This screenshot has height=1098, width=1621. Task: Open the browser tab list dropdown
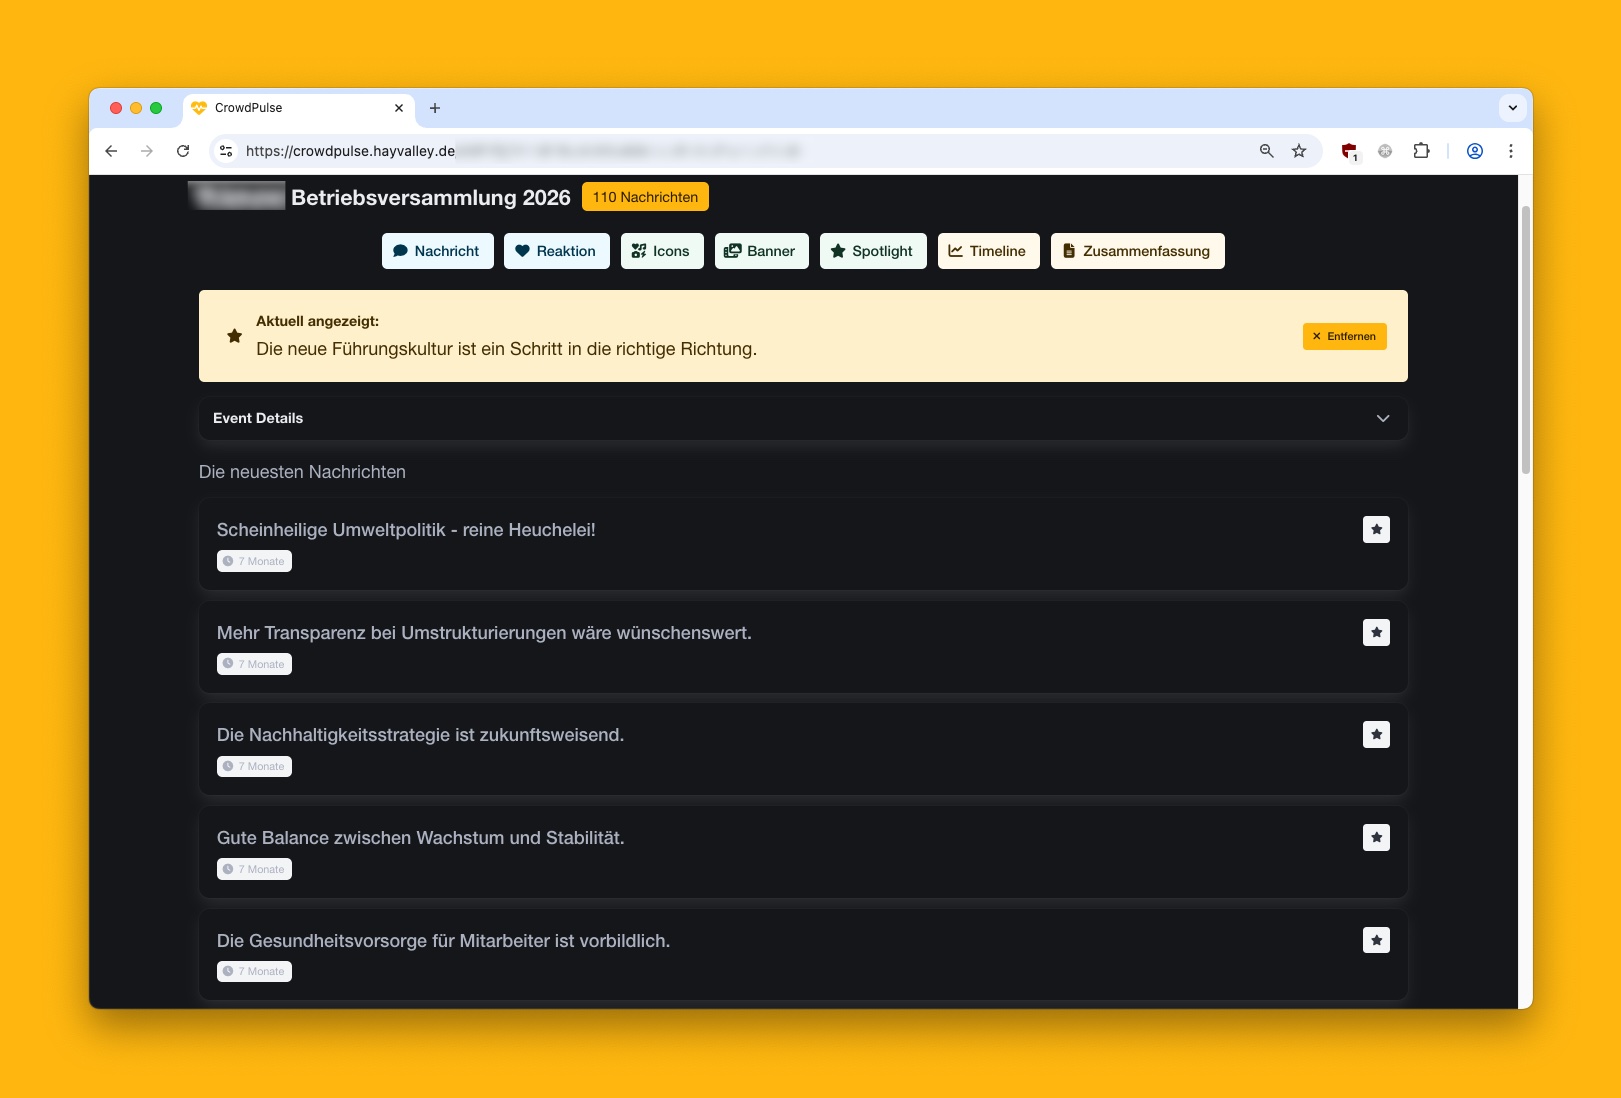[x=1512, y=108]
